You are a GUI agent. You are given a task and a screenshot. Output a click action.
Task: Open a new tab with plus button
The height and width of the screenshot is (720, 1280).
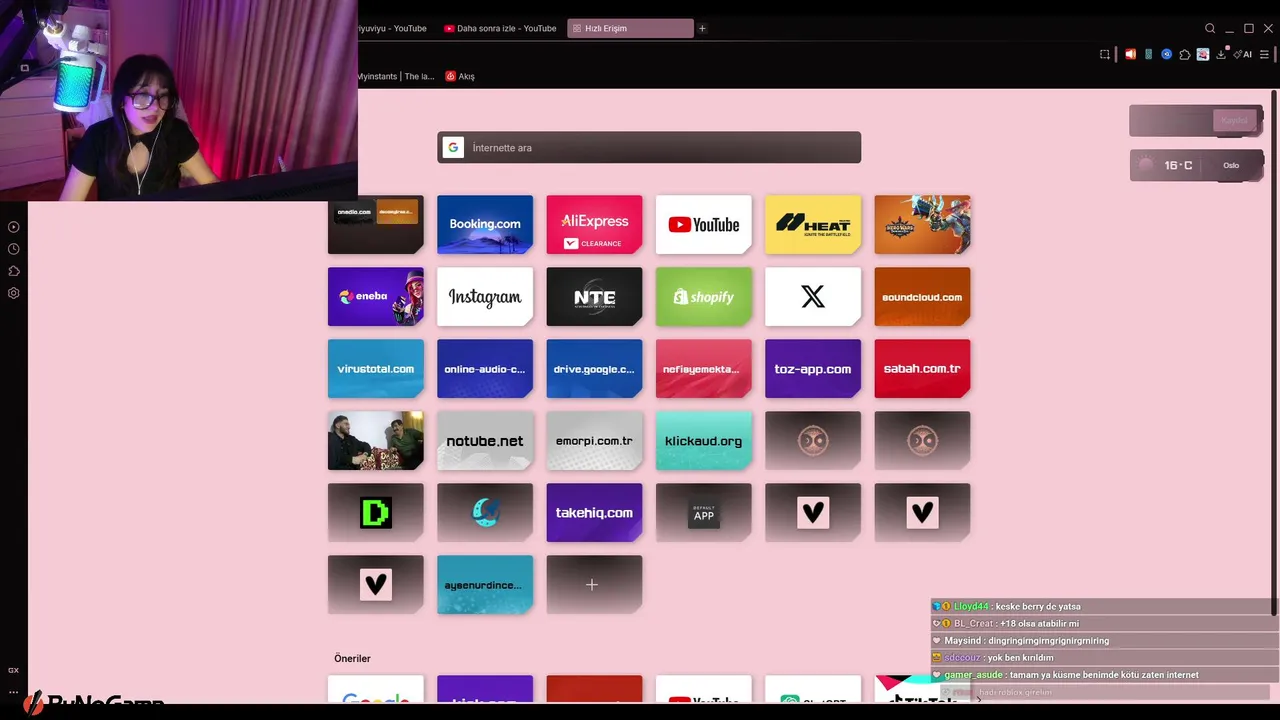(702, 28)
